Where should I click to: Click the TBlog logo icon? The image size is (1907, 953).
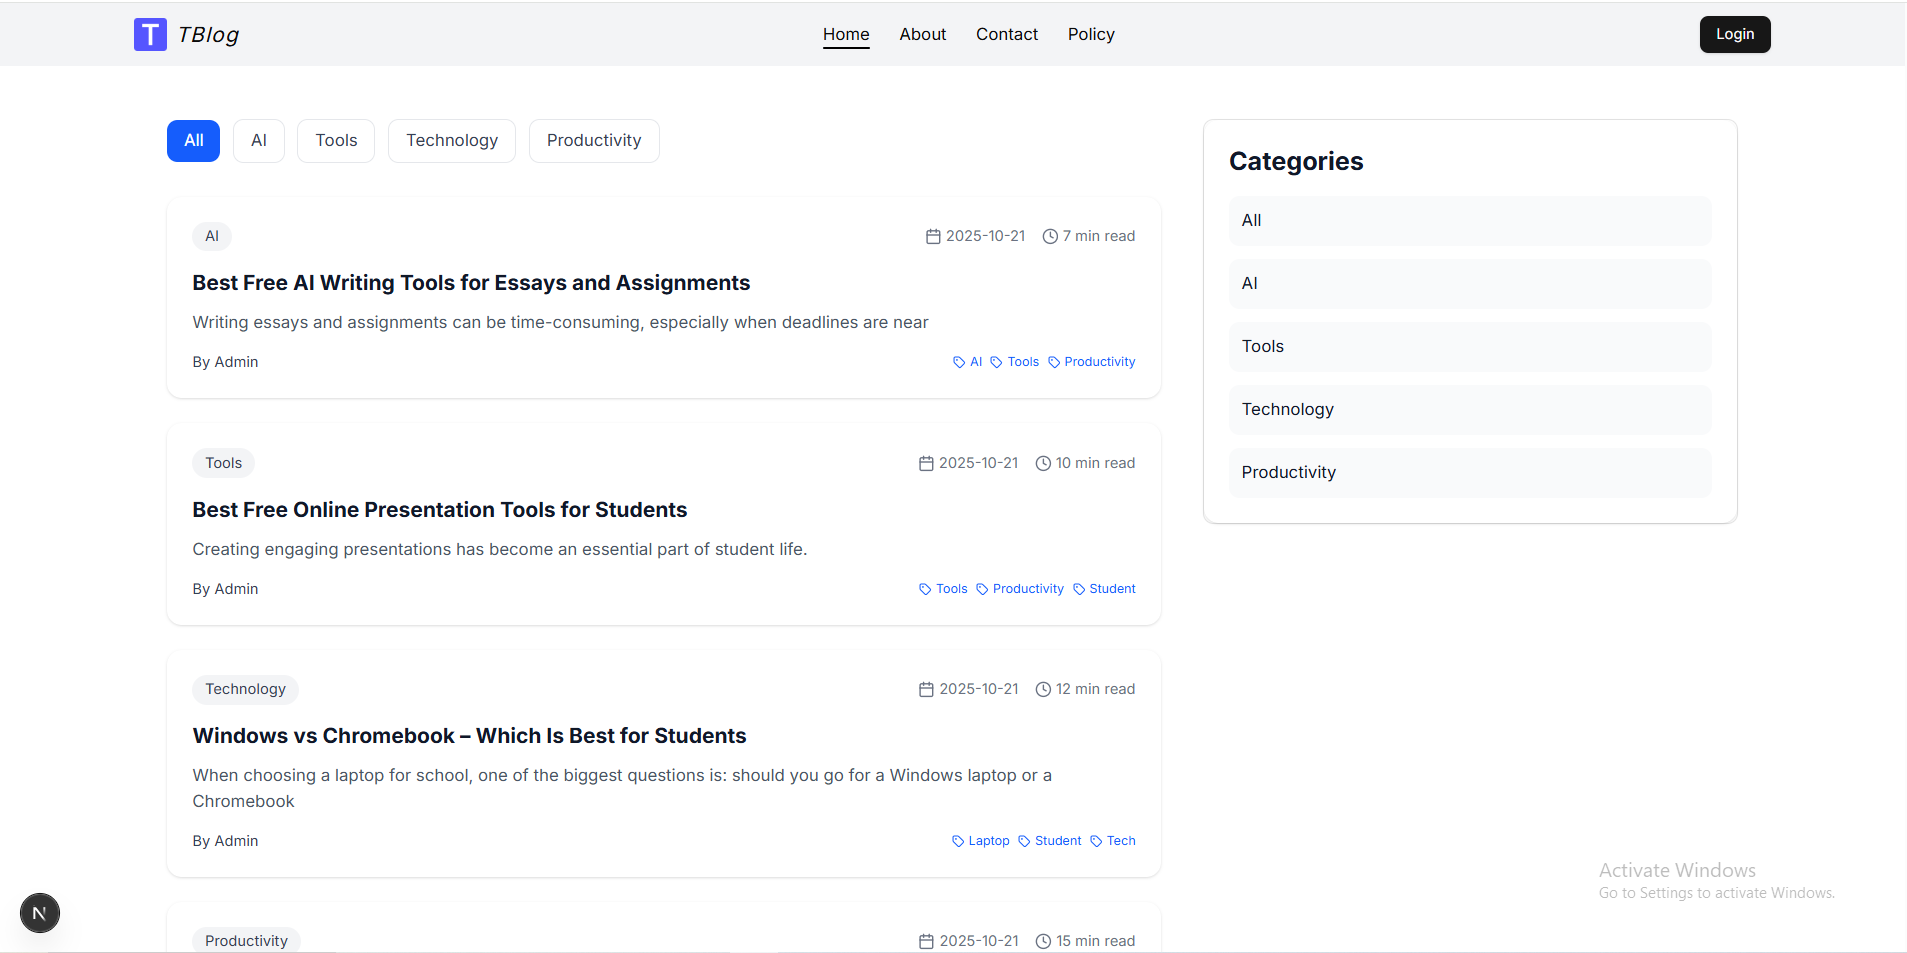click(149, 33)
